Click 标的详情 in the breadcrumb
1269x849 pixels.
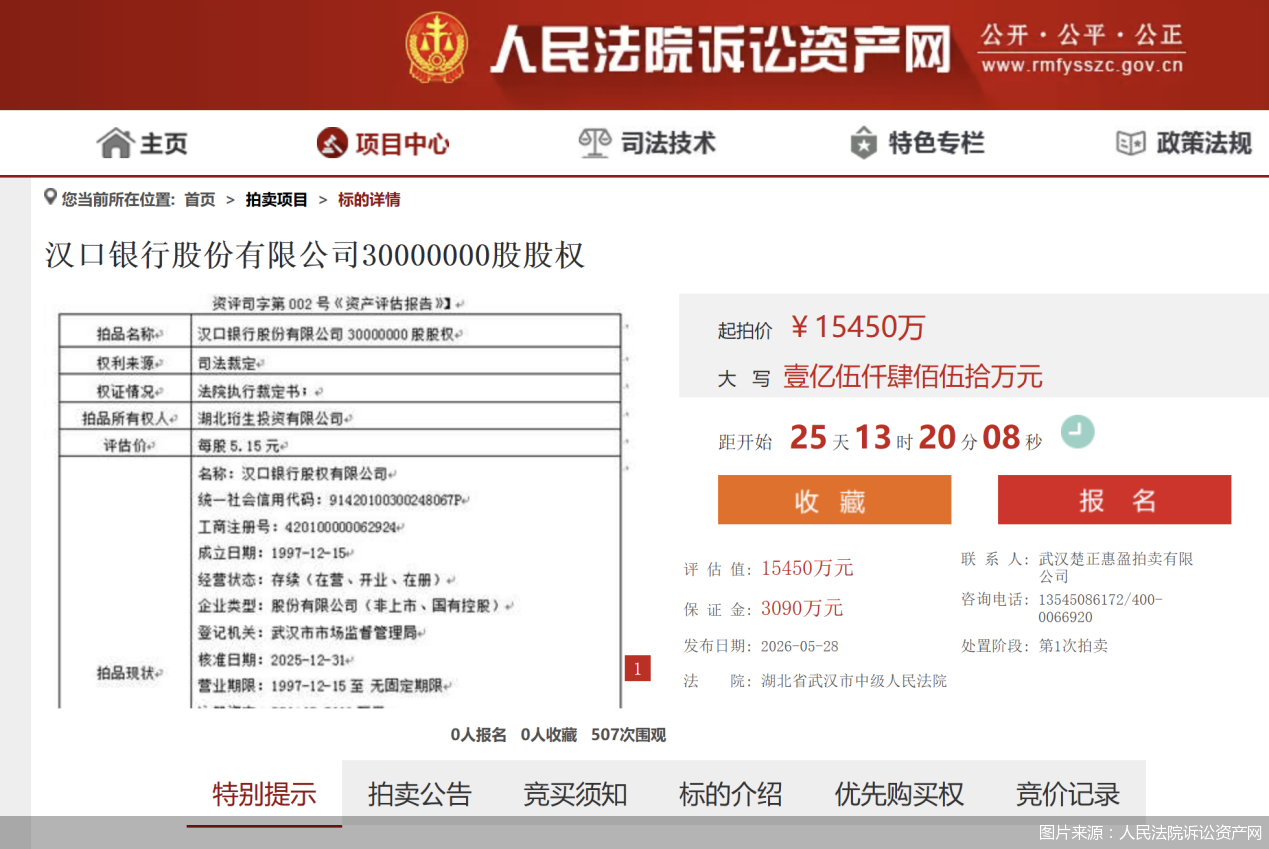click(x=369, y=200)
